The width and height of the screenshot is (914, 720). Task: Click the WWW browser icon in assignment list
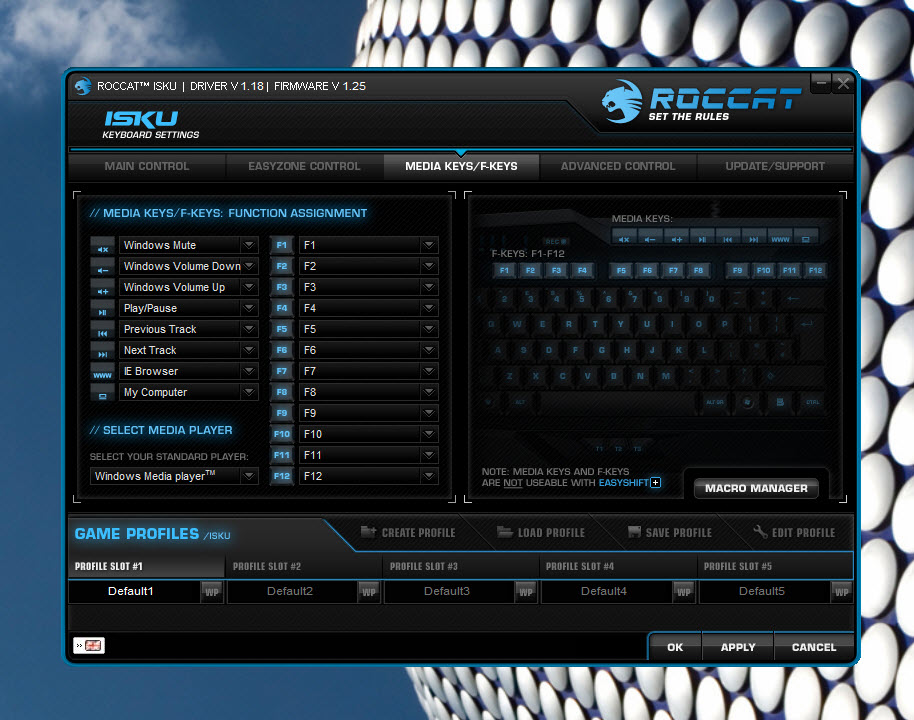tap(103, 372)
